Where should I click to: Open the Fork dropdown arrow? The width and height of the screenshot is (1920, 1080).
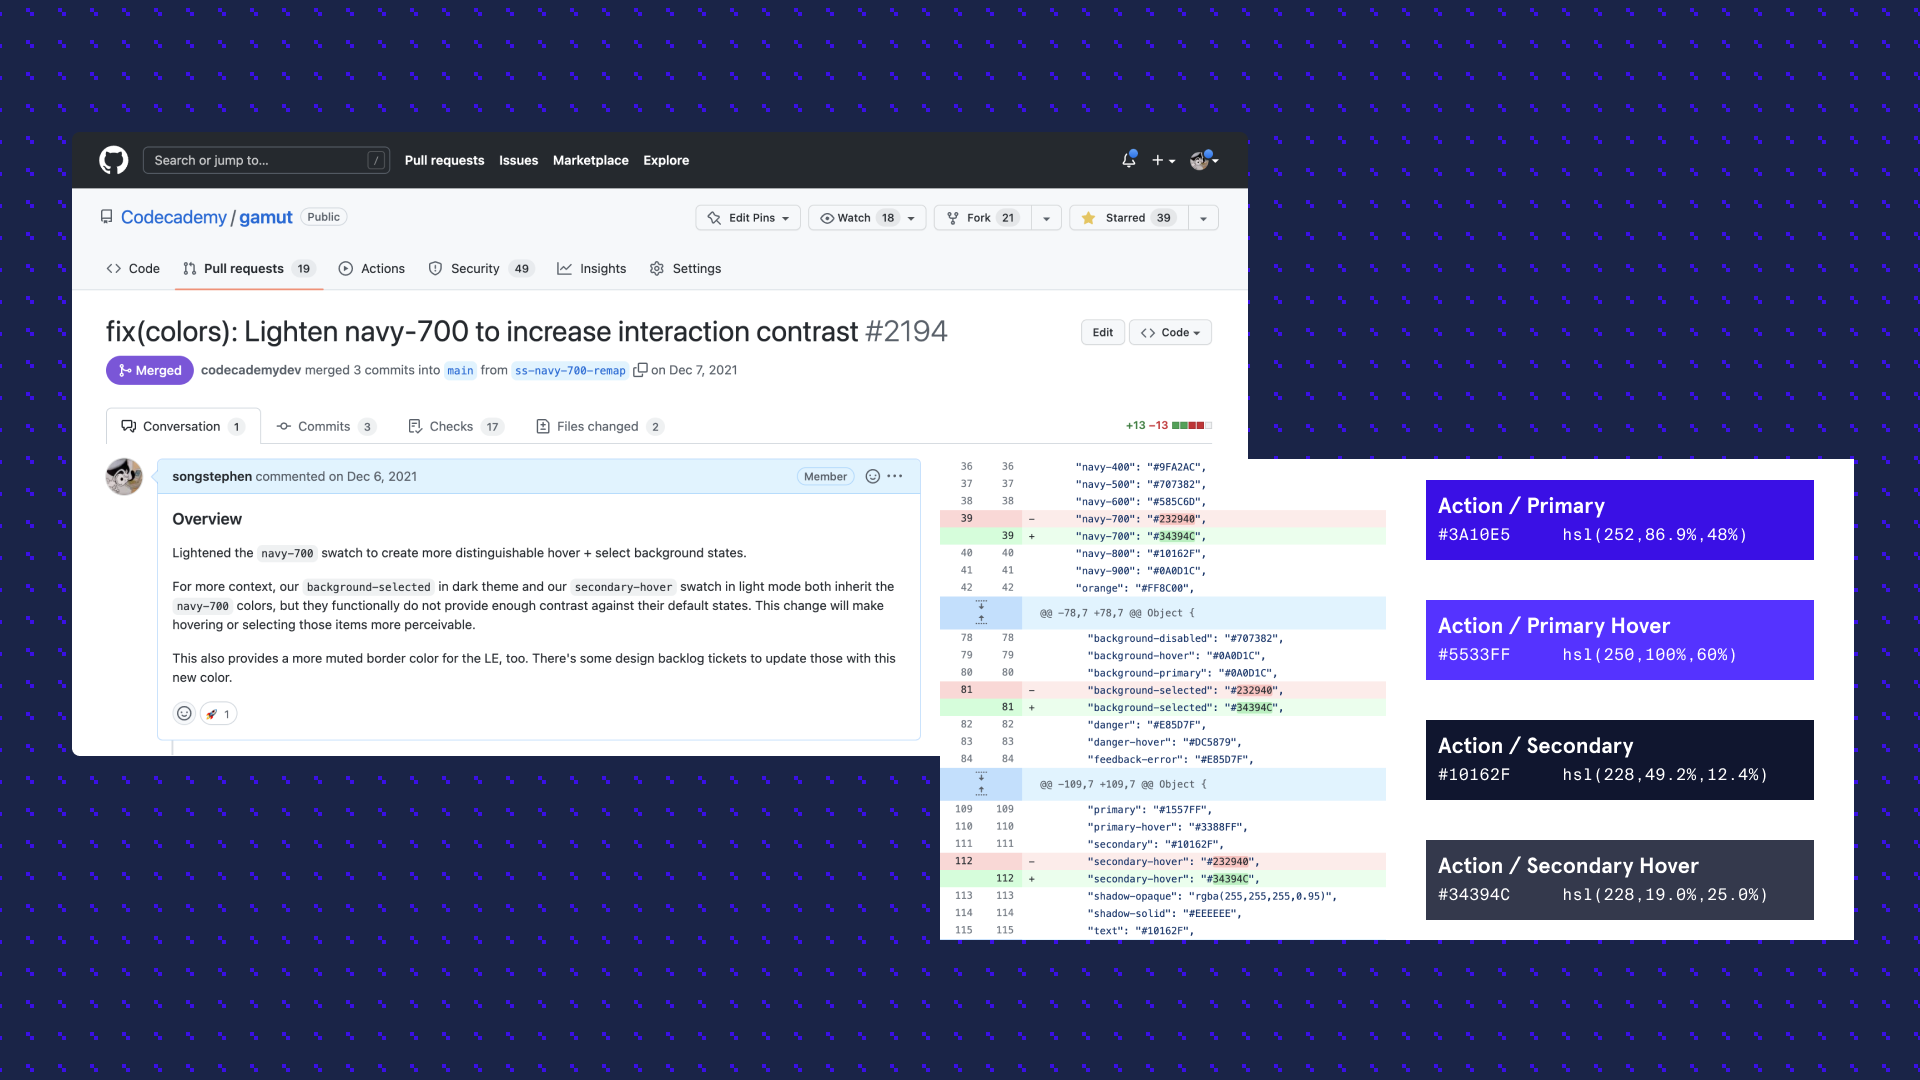(1046, 217)
